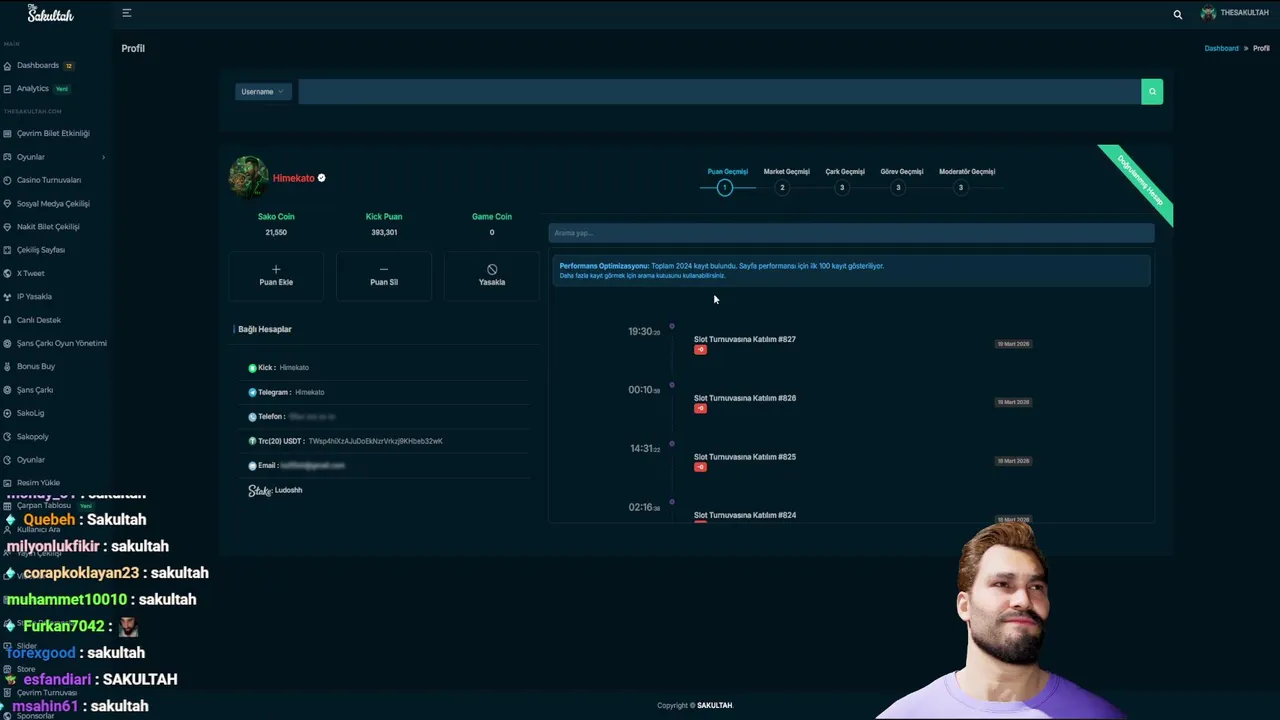Click the Trc(20) wallet address text
Viewport: 1280px width, 720px height.
click(x=375, y=441)
